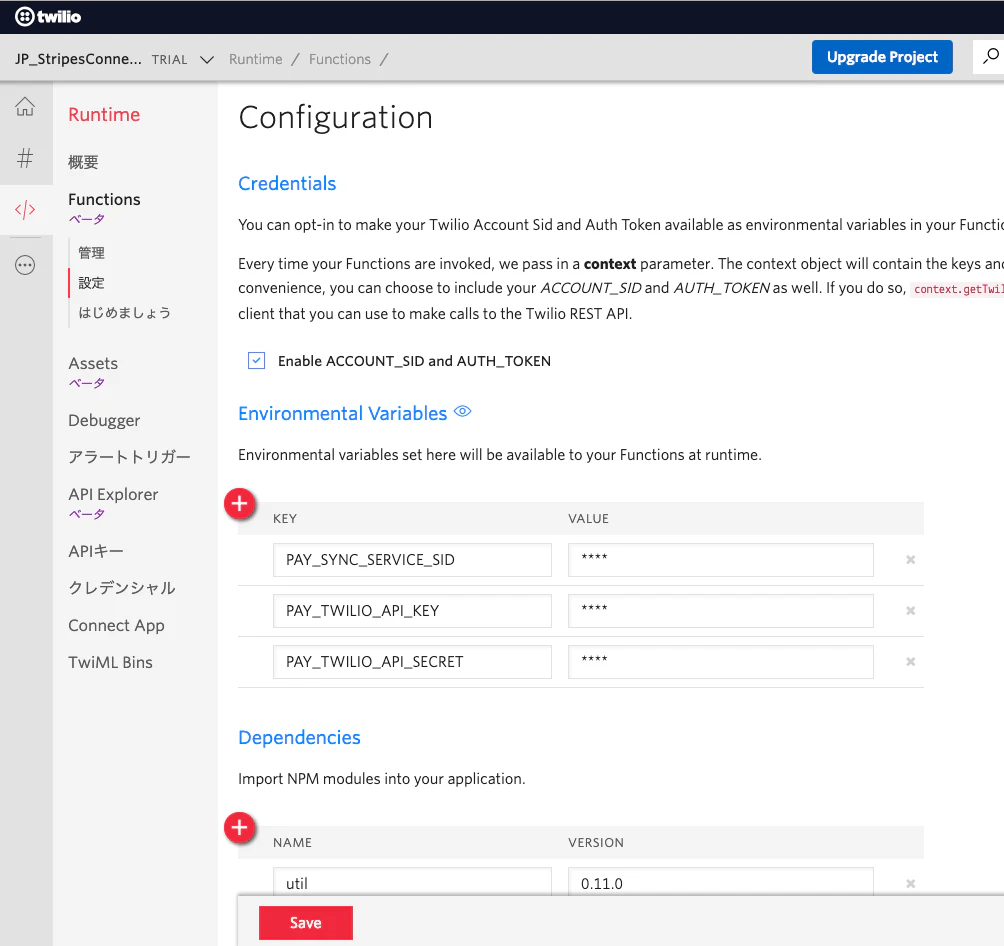Viewport: 1004px width, 946px height.
Task: Add a new environmental variable
Action: click(x=239, y=504)
